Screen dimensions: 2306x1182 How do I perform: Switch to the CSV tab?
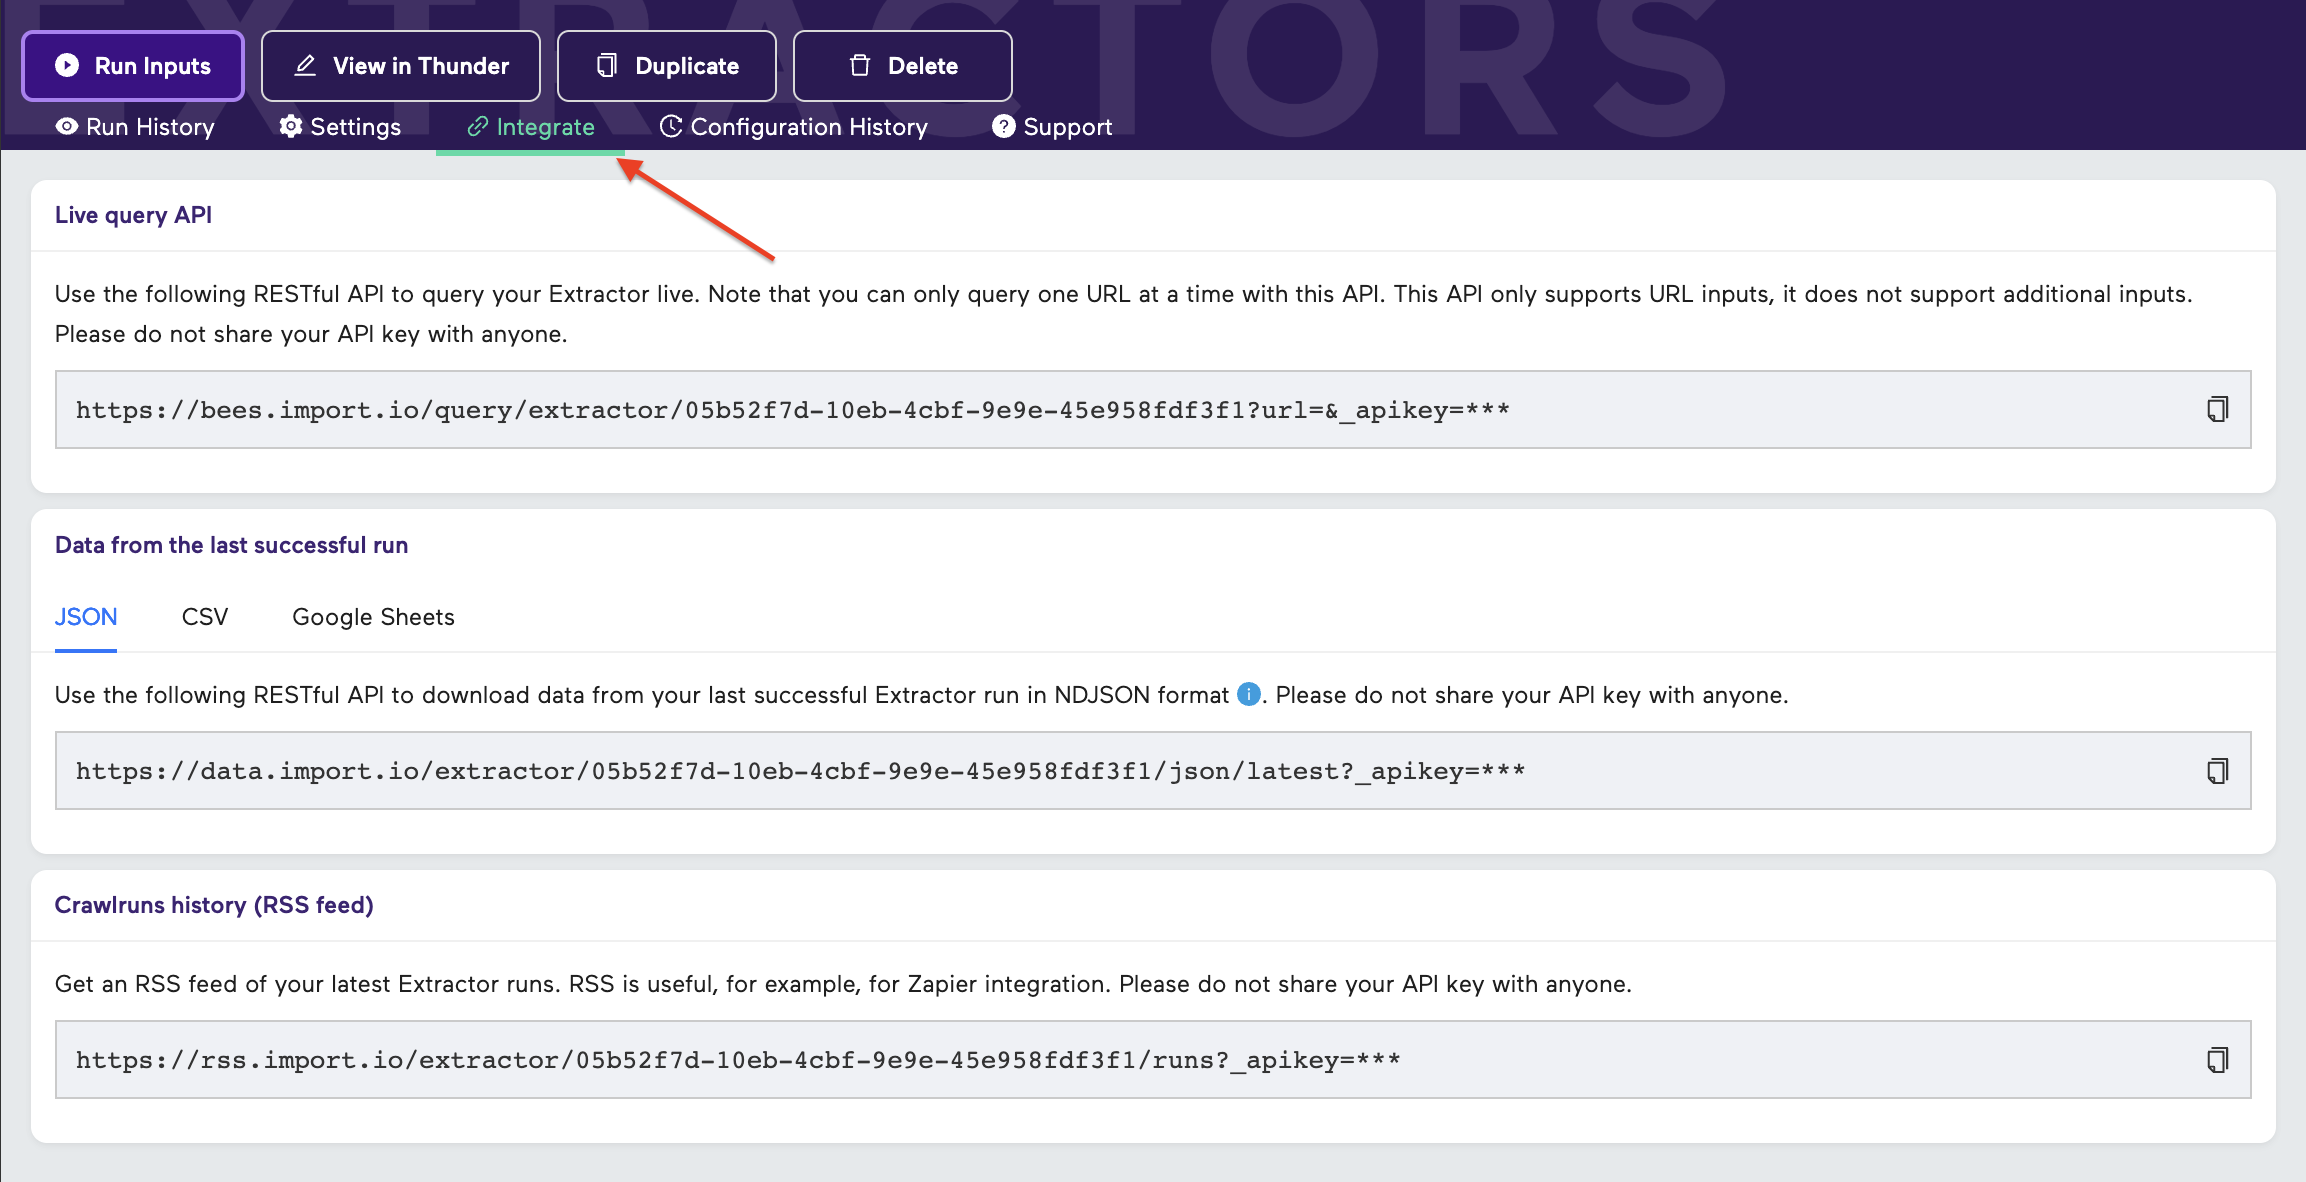click(204, 617)
